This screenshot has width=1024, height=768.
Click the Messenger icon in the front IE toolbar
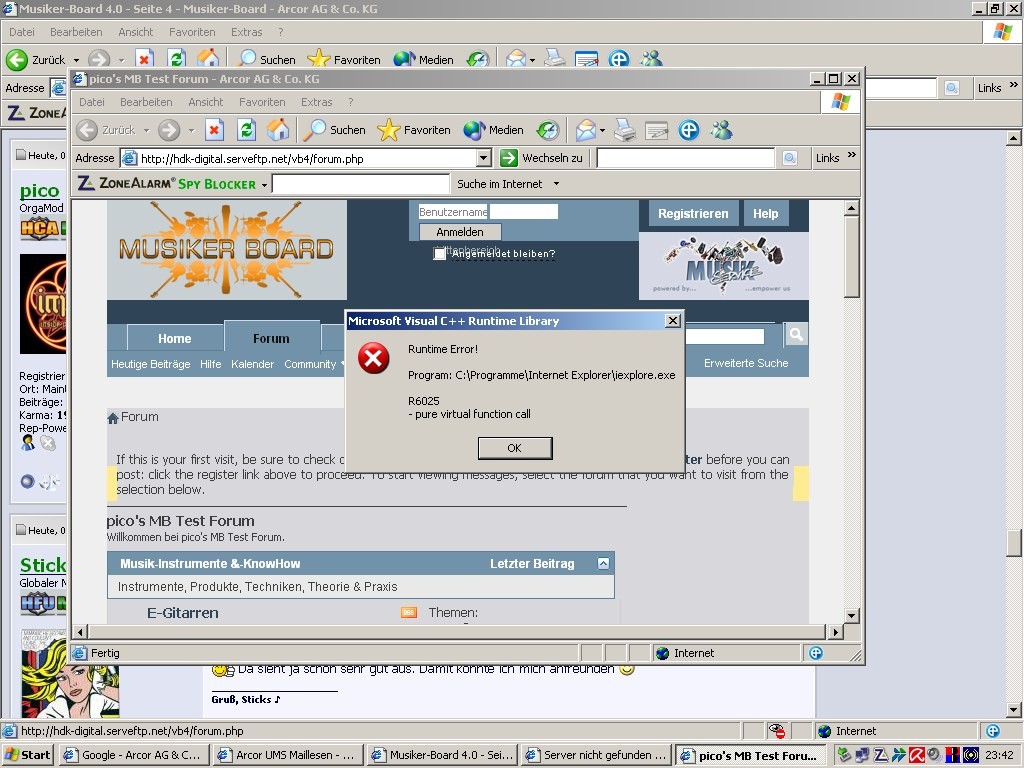(721, 130)
